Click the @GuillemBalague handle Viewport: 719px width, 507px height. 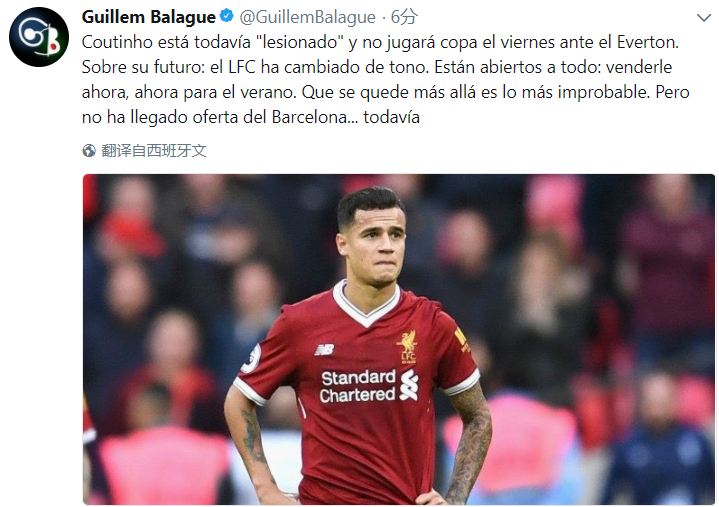point(307,17)
